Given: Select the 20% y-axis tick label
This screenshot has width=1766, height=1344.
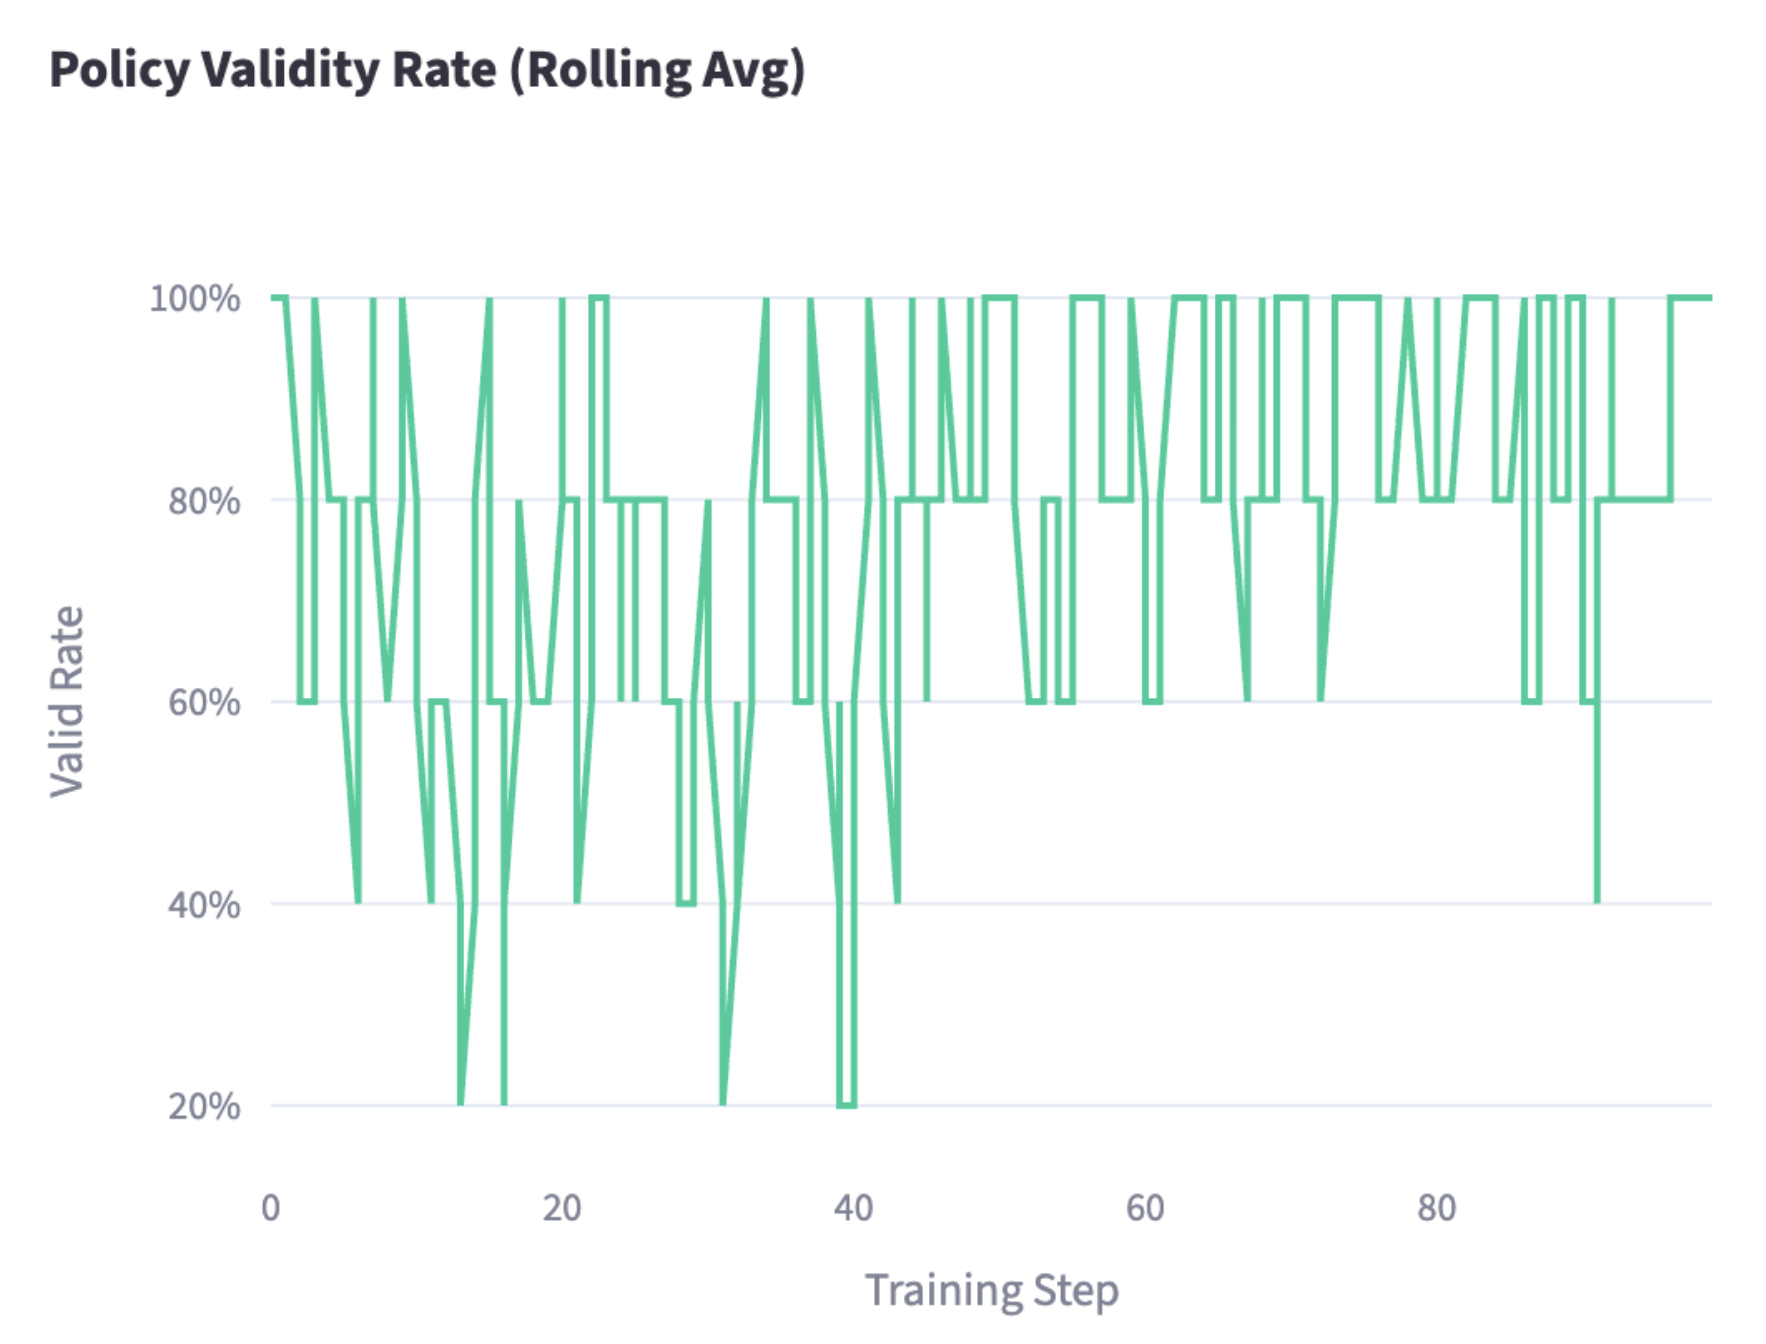Looking at the screenshot, I should [x=204, y=1107].
